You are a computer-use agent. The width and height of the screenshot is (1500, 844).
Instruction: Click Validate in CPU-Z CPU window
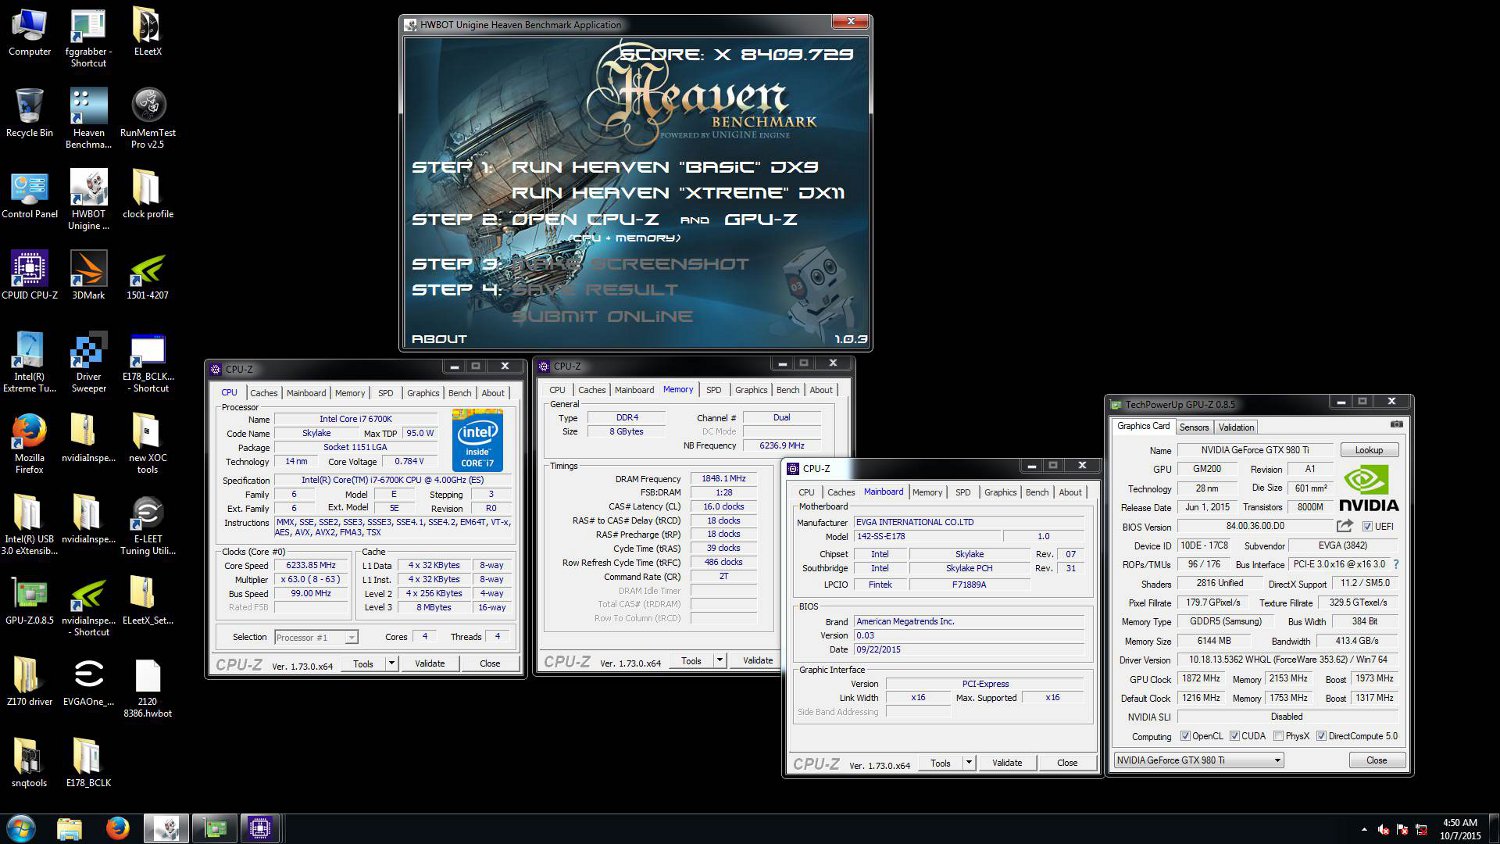pos(430,663)
